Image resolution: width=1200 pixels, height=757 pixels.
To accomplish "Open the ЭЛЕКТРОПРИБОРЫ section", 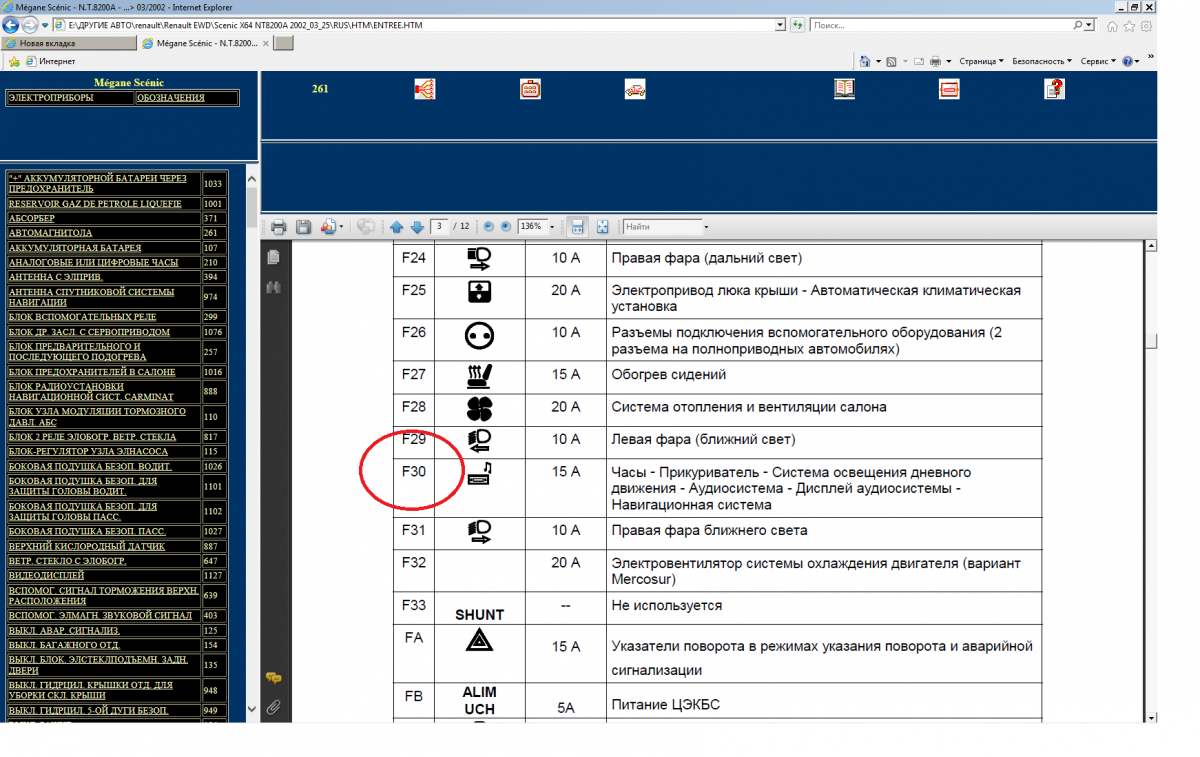I will coord(50,98).
